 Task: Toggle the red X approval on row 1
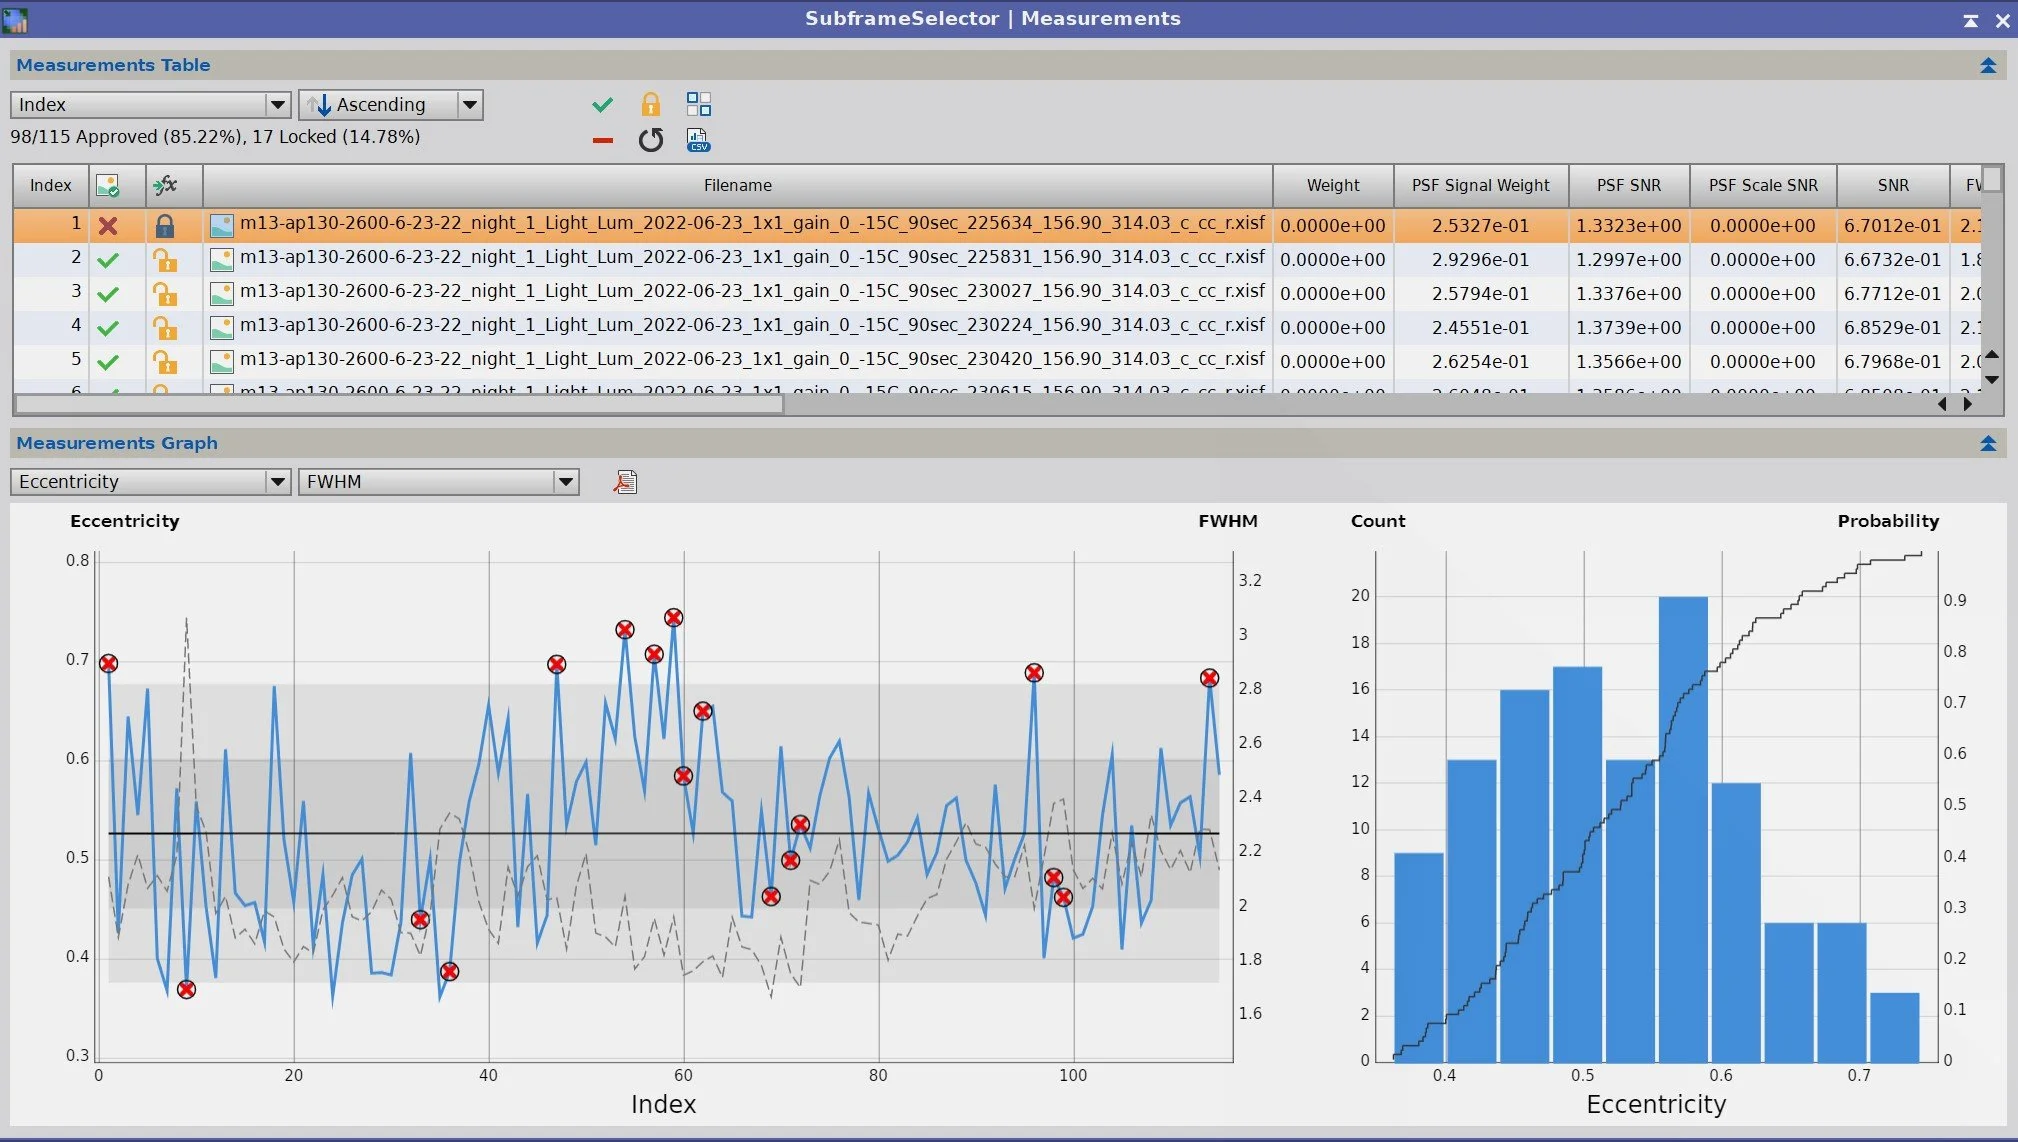click(108, 226)
